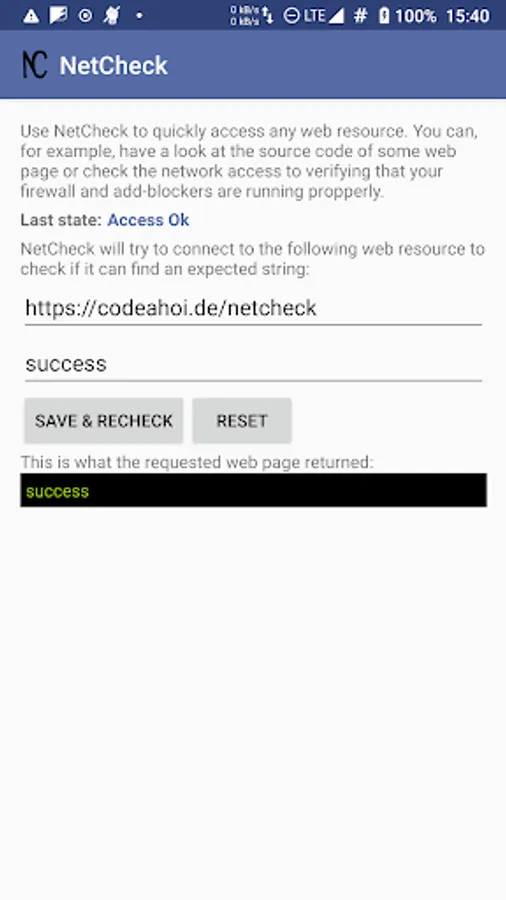Tap the network speed indicator

click(x=251, y=16)
